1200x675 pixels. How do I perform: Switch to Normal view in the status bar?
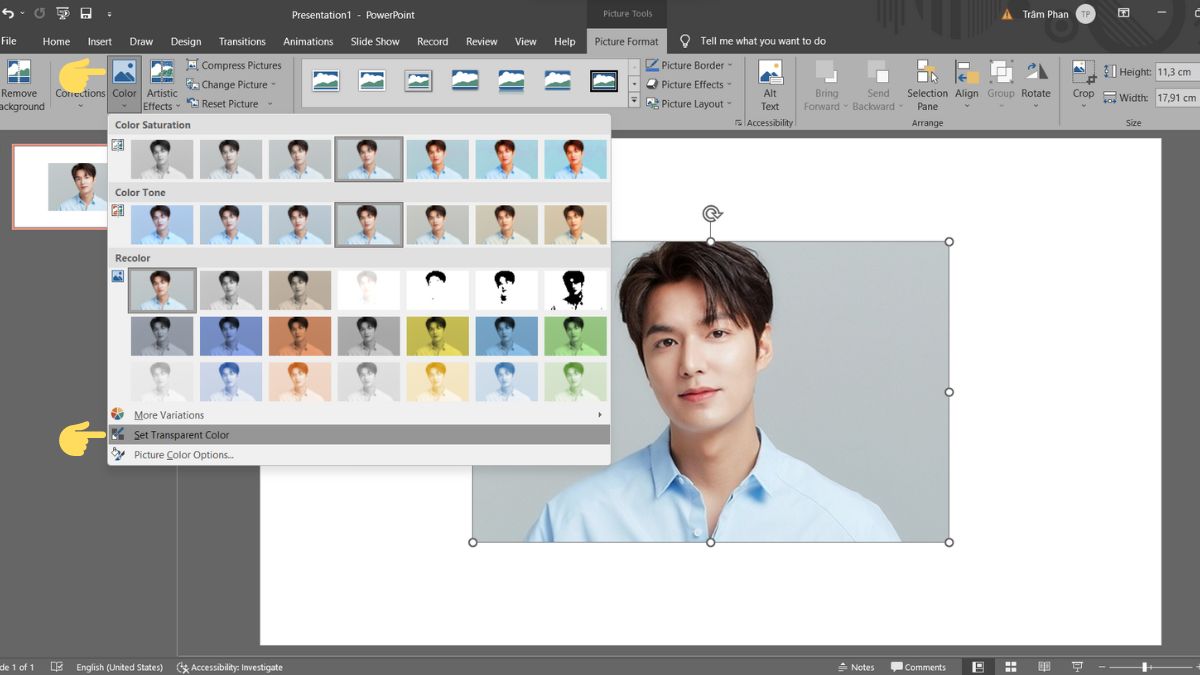978,667
